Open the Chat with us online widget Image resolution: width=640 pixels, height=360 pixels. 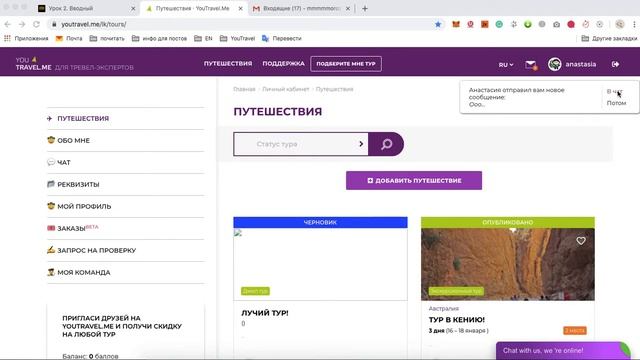[x=563, y=351]
